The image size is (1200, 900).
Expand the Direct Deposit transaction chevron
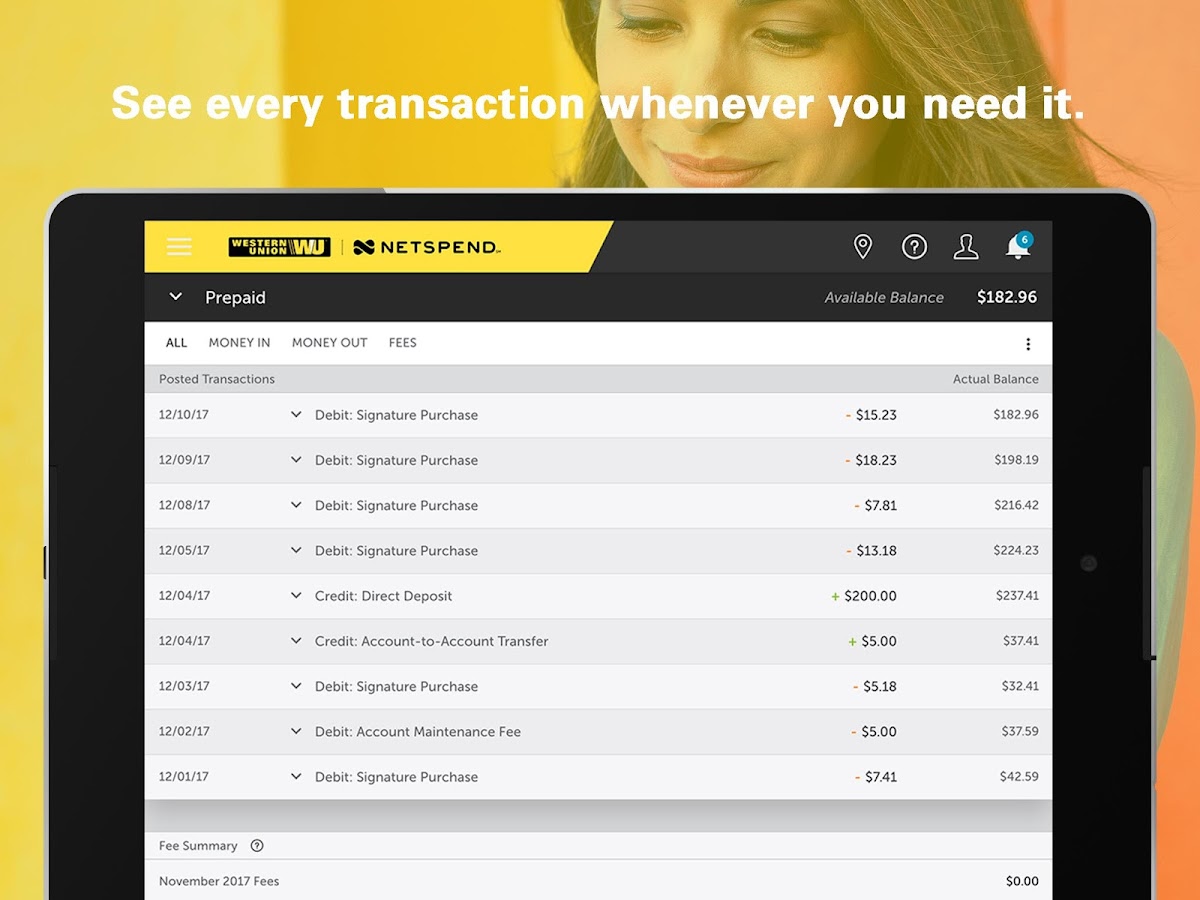click(296, 596)
